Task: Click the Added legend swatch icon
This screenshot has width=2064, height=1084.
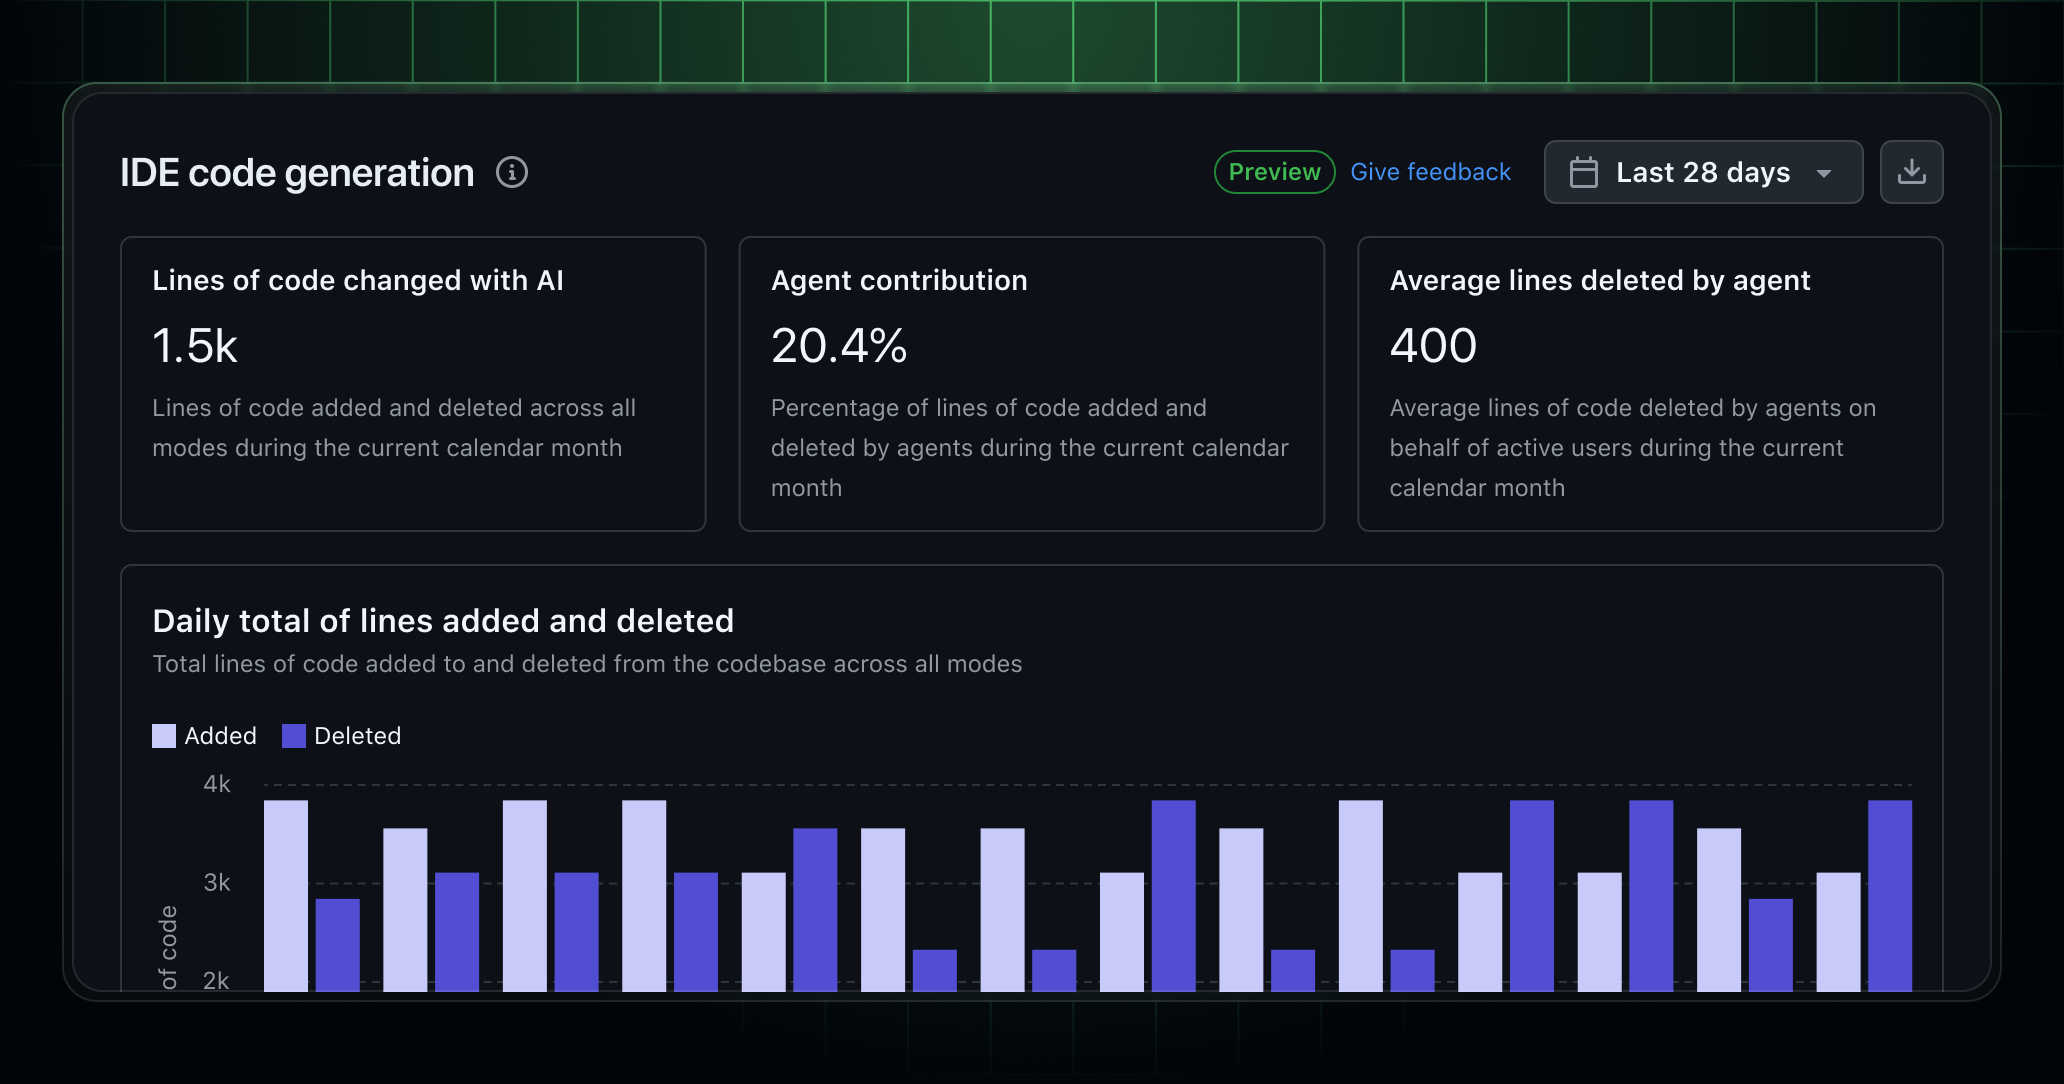Action: coord(164,735)
